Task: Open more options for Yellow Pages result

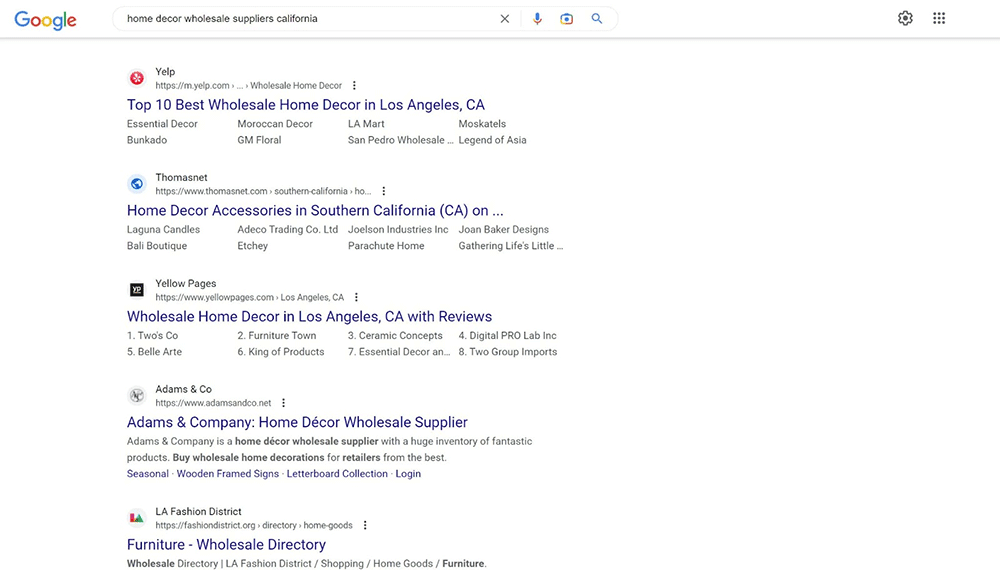Action: tap(356, 298)
